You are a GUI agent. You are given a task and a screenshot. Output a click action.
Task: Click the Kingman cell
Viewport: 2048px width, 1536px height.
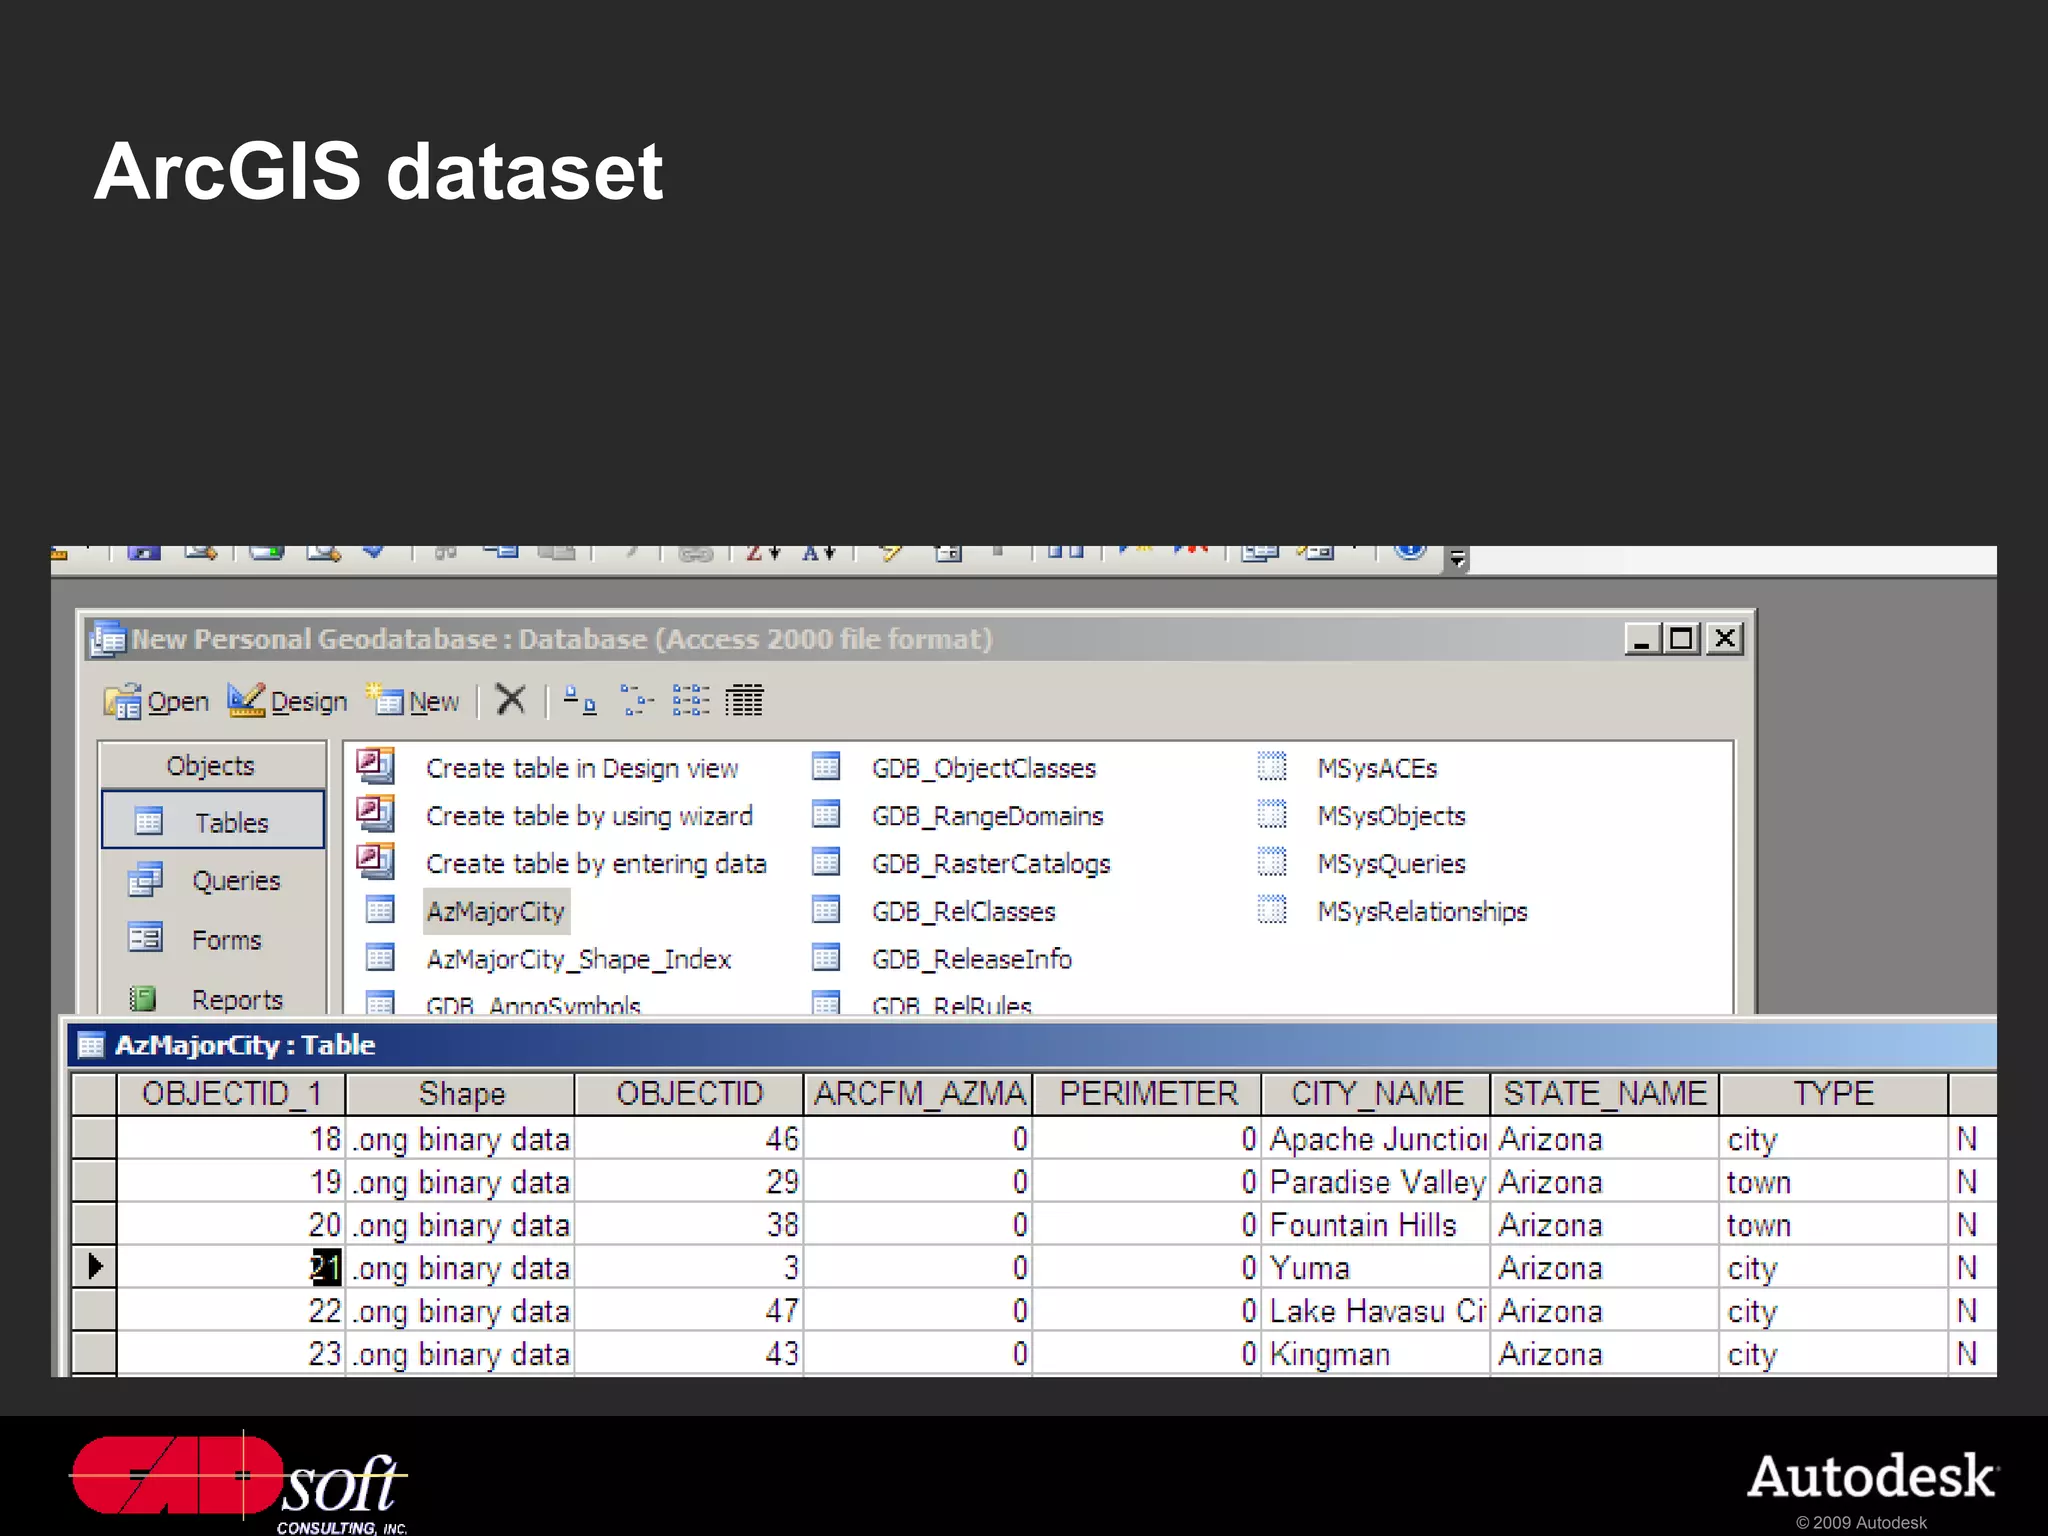pos(1377,1354)
